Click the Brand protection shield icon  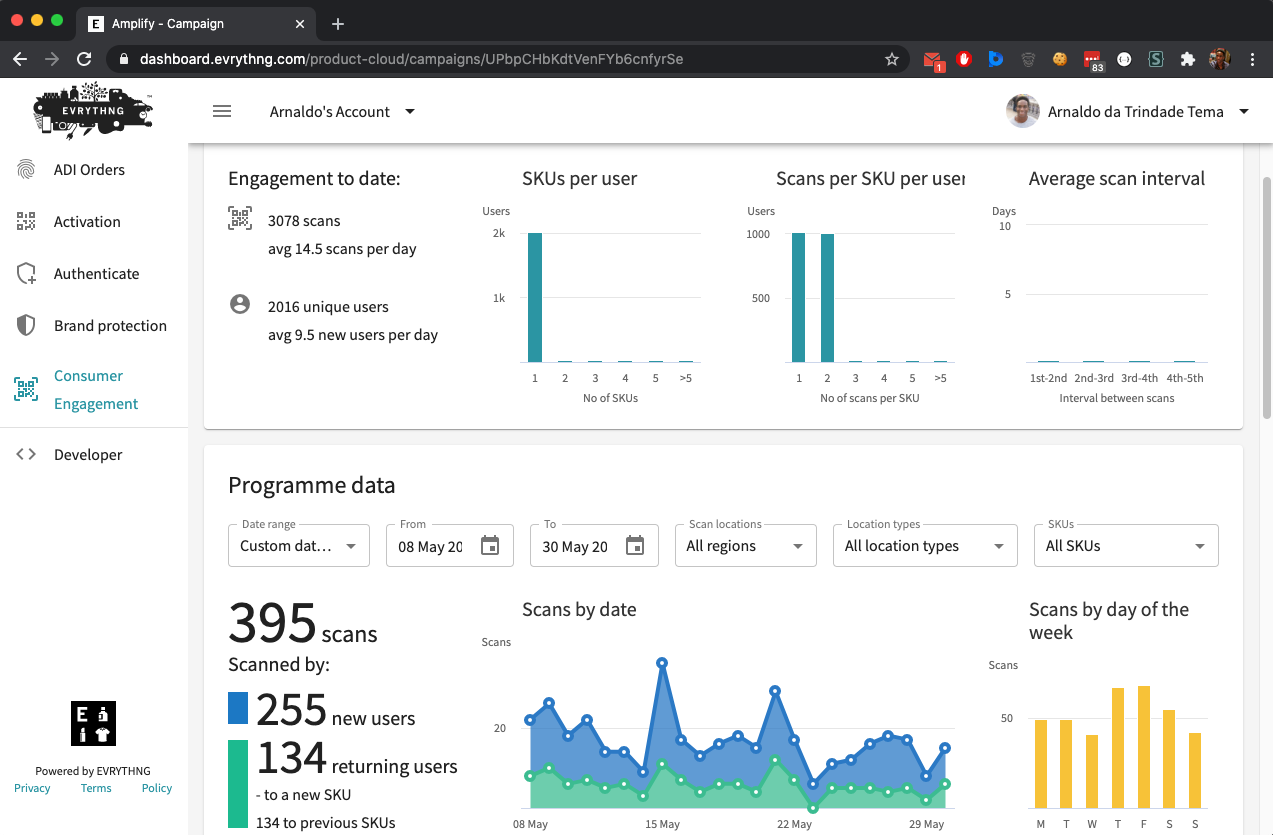tap(26, 326)
